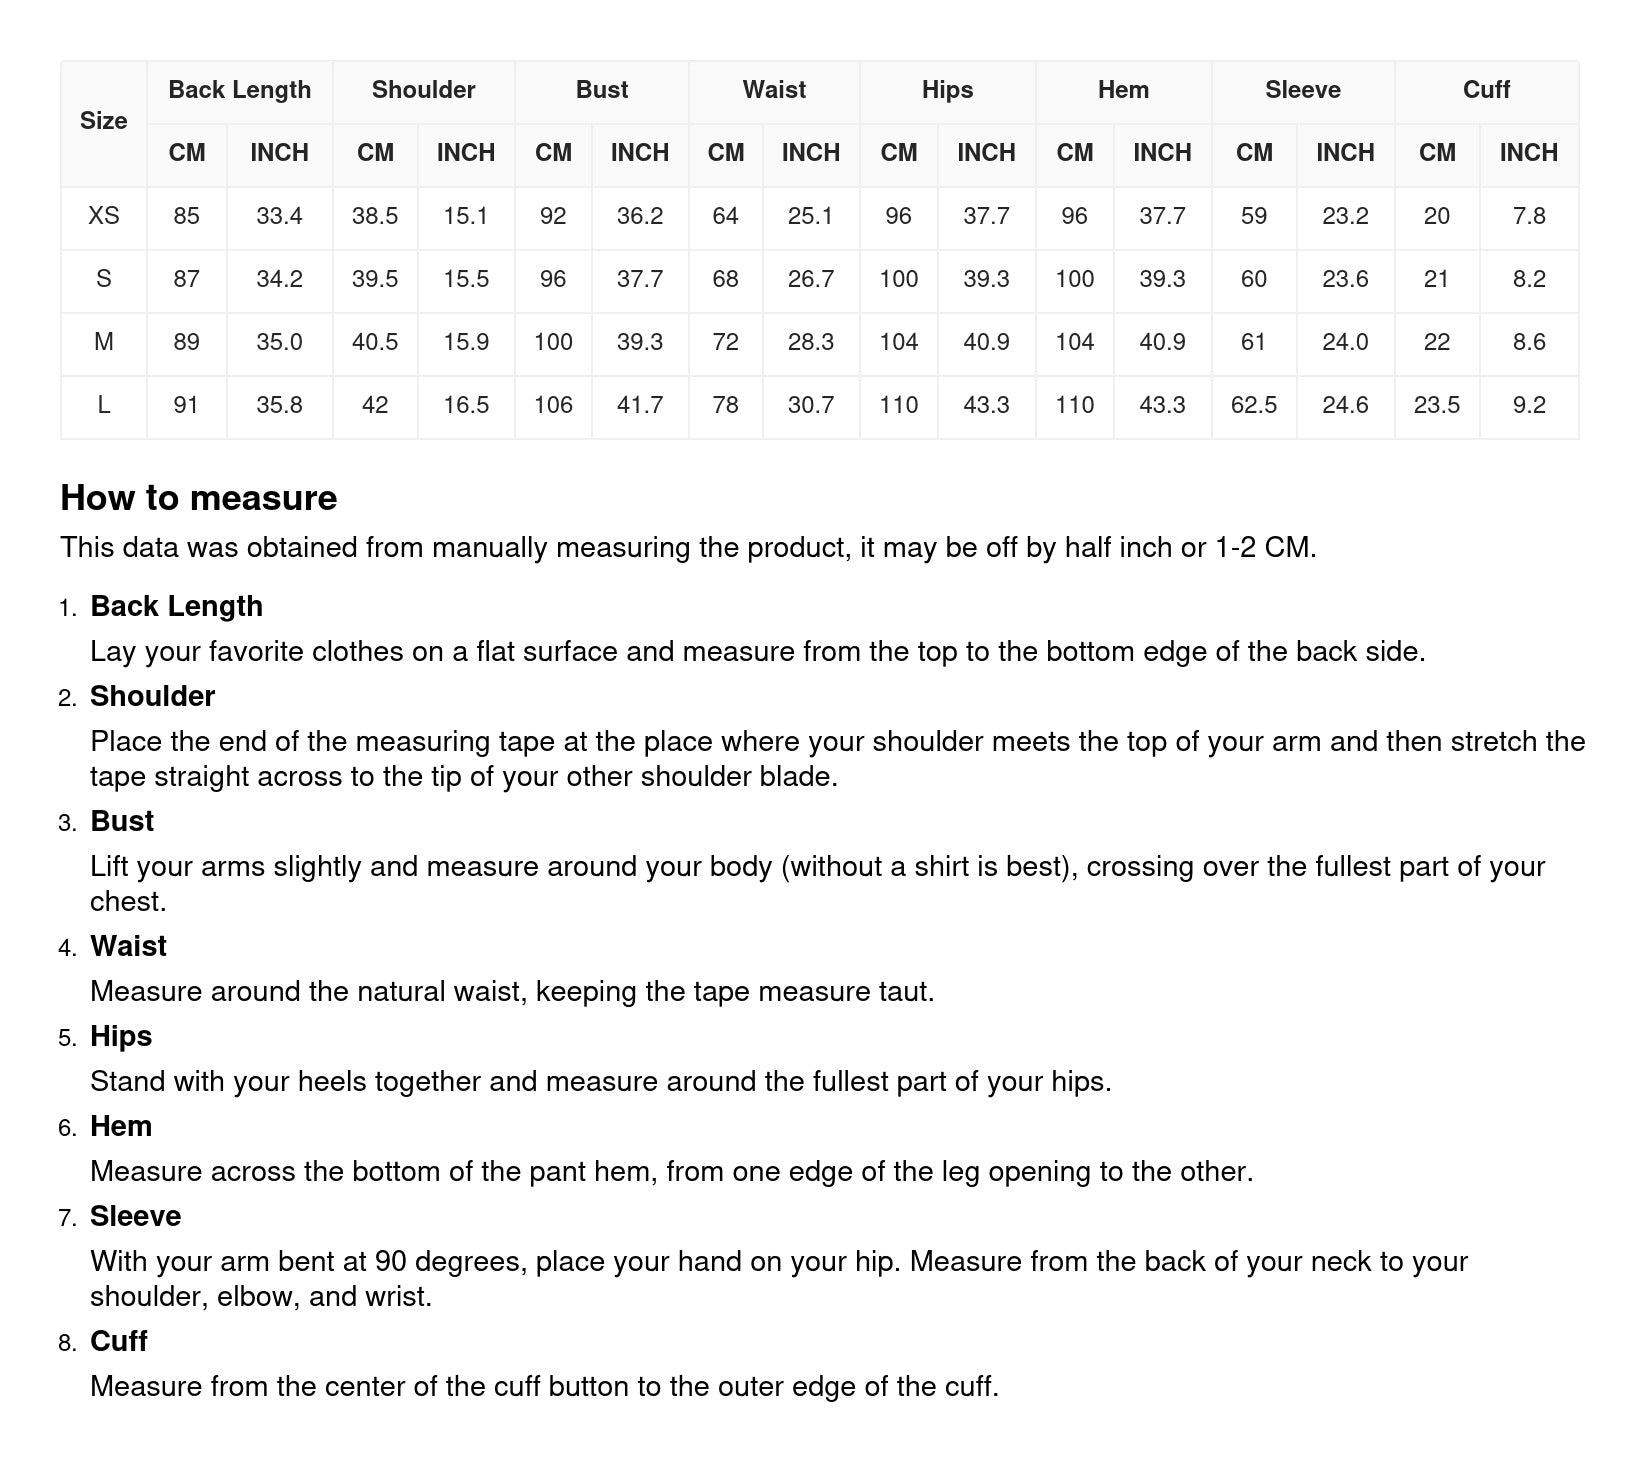
Task: Click the Back Length column header
Action: (x=239, y=90)
